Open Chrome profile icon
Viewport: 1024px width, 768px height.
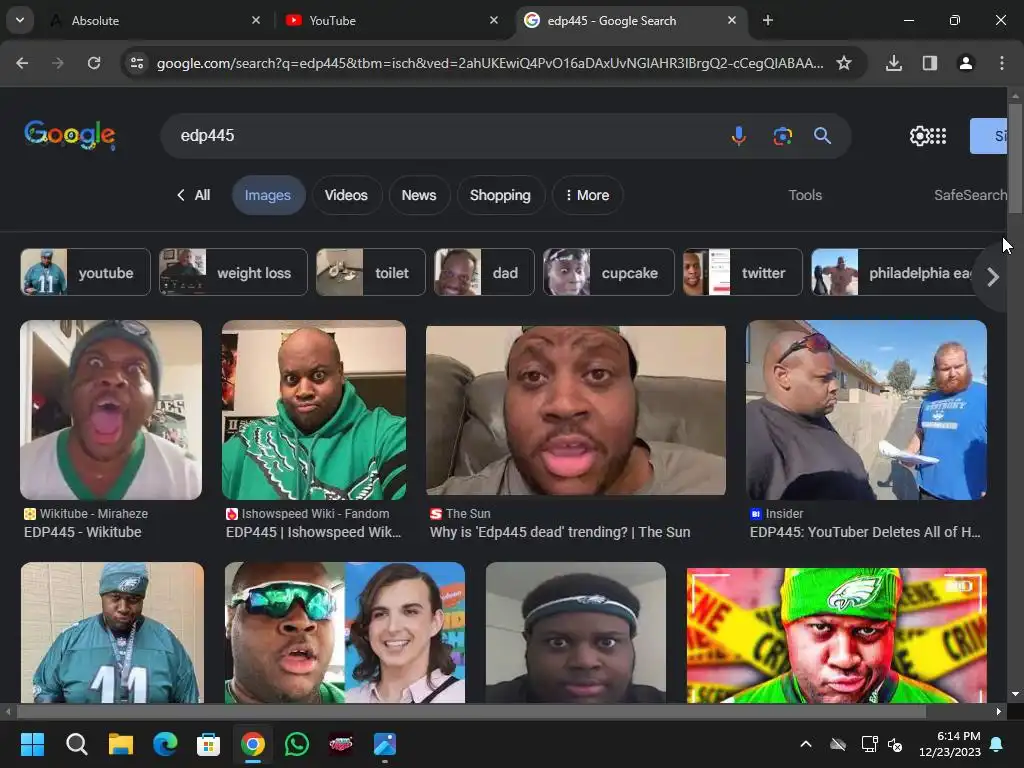(x=966, y=63)
